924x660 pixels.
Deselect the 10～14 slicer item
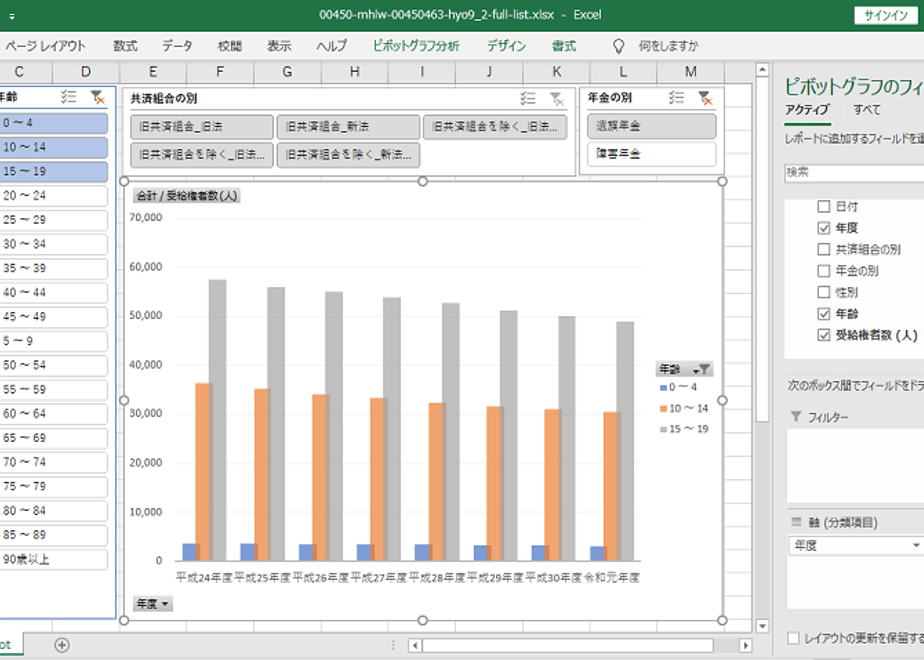(x=53, y=147)
